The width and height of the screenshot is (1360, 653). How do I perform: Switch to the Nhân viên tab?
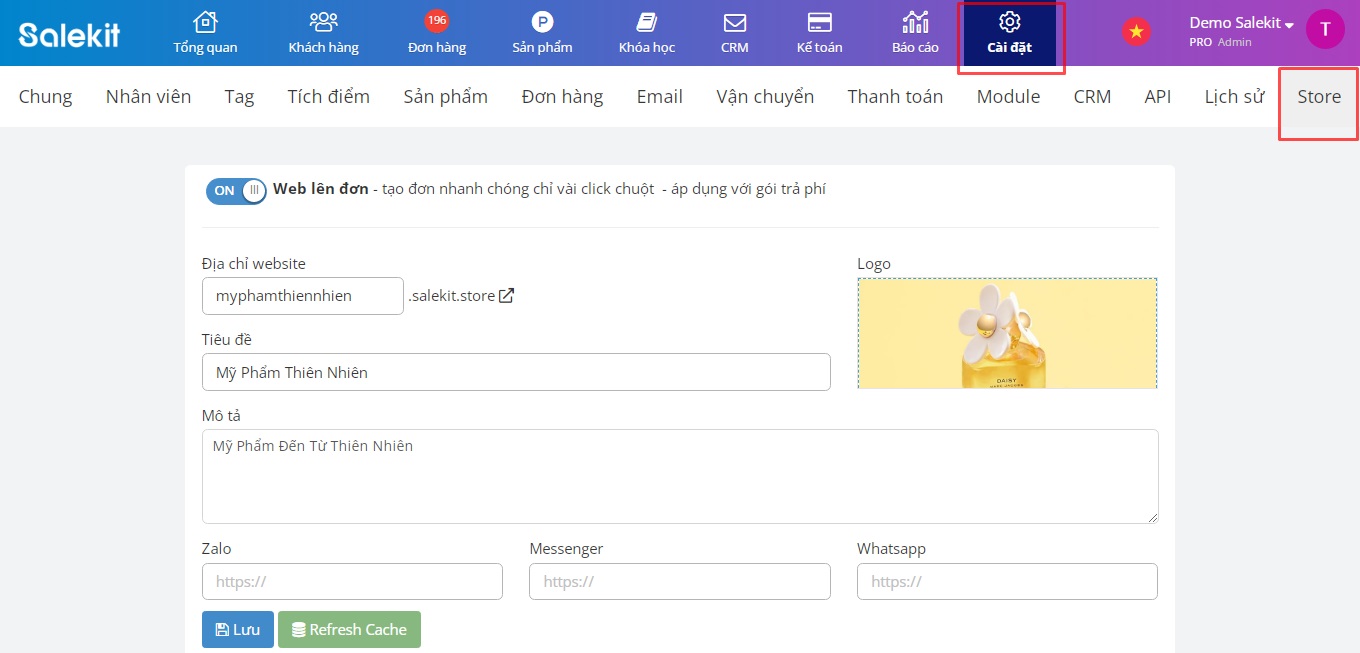coord(148,97)
